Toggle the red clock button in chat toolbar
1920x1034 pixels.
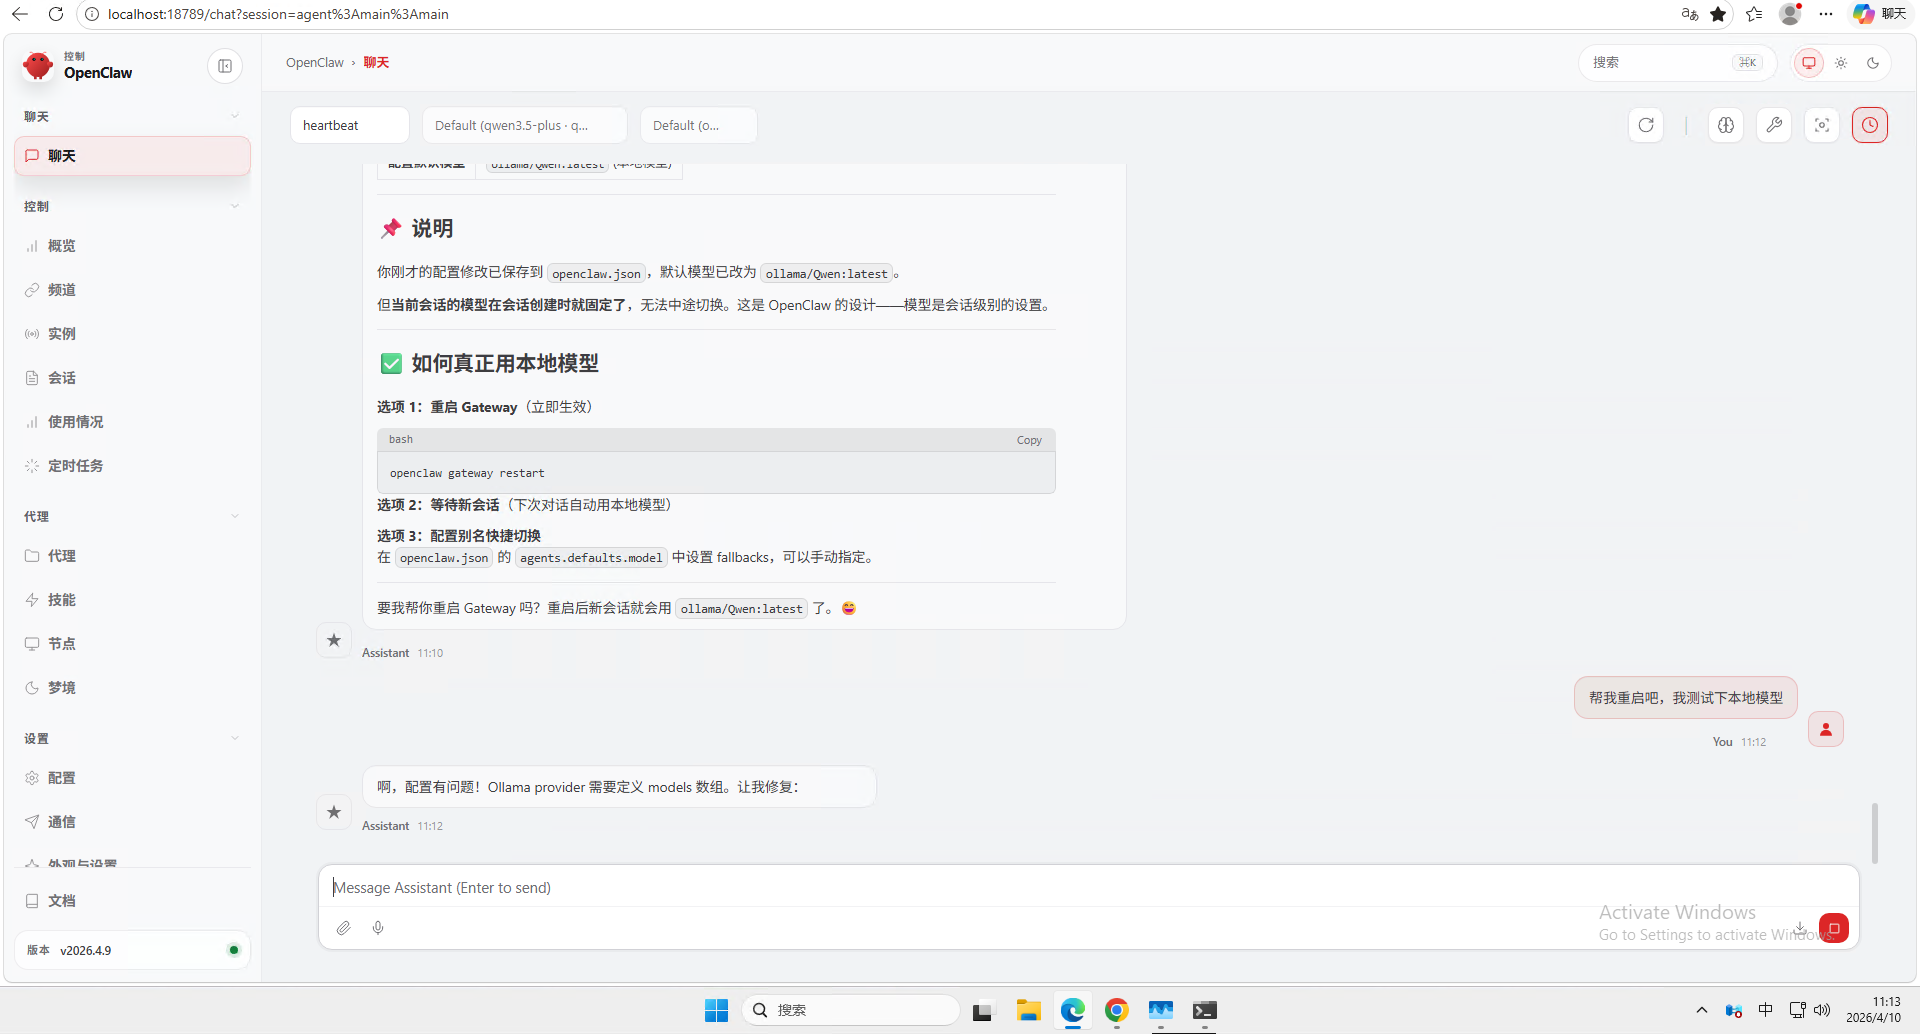point(1870,125)
